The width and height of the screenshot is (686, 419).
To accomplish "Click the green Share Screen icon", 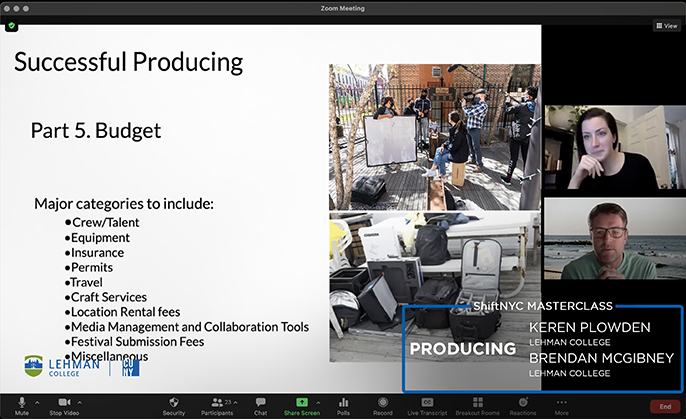I will tap(301, 402).
